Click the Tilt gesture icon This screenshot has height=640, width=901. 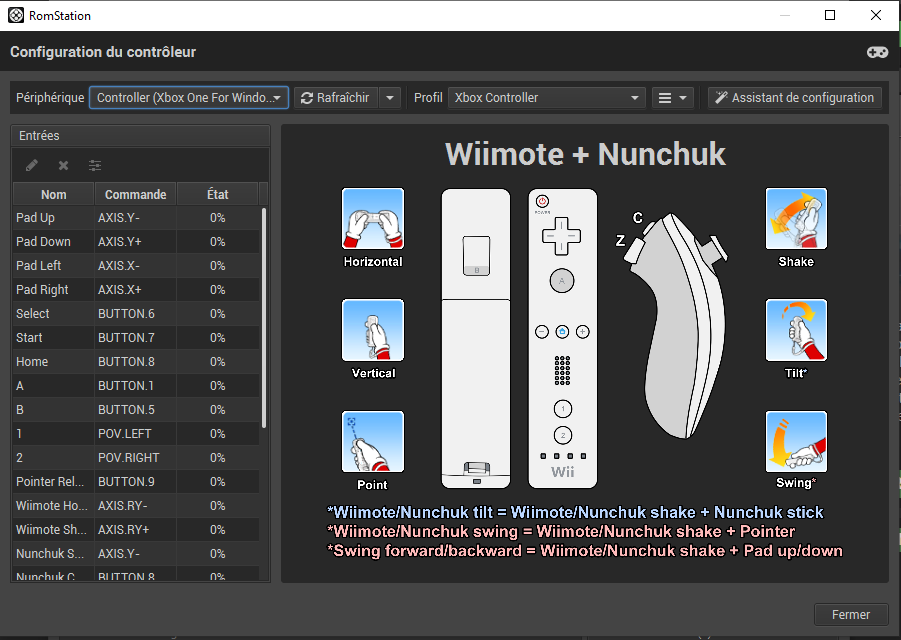click(796, 331)
